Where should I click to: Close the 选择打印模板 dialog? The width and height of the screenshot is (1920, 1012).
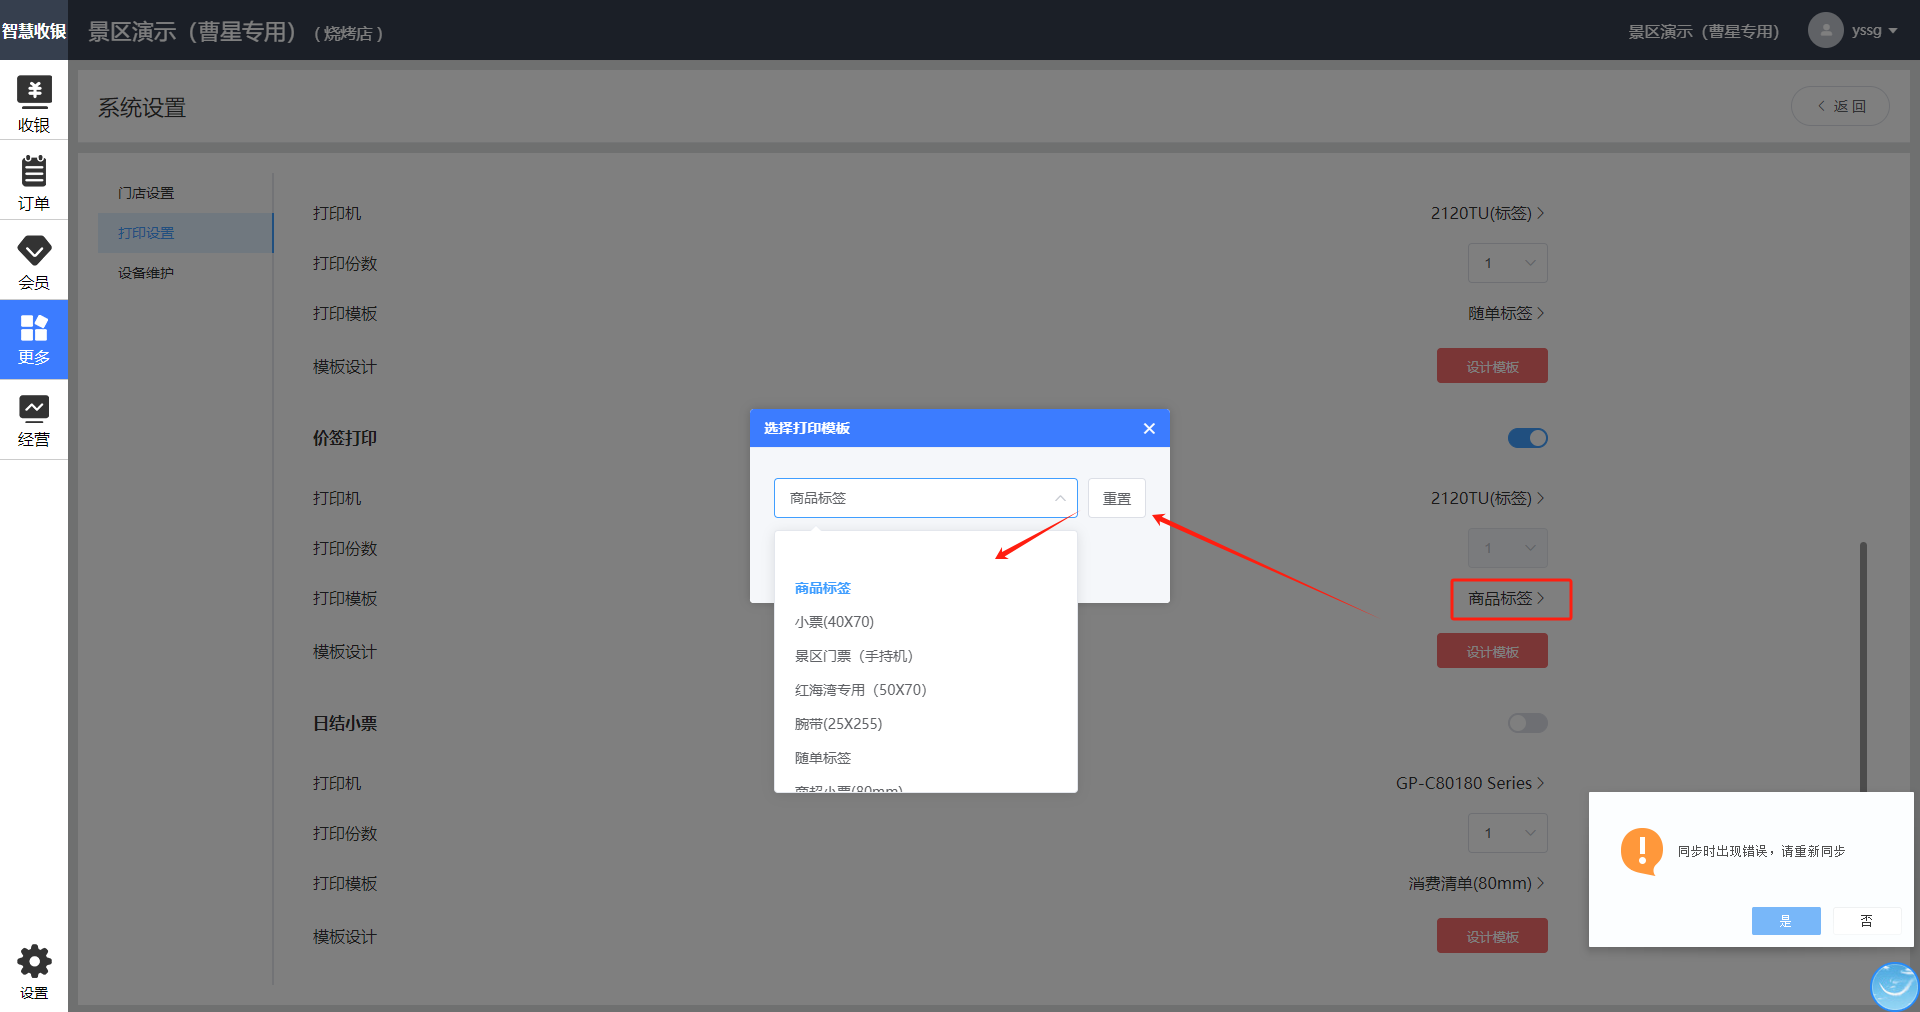(x=1149, y=428)
